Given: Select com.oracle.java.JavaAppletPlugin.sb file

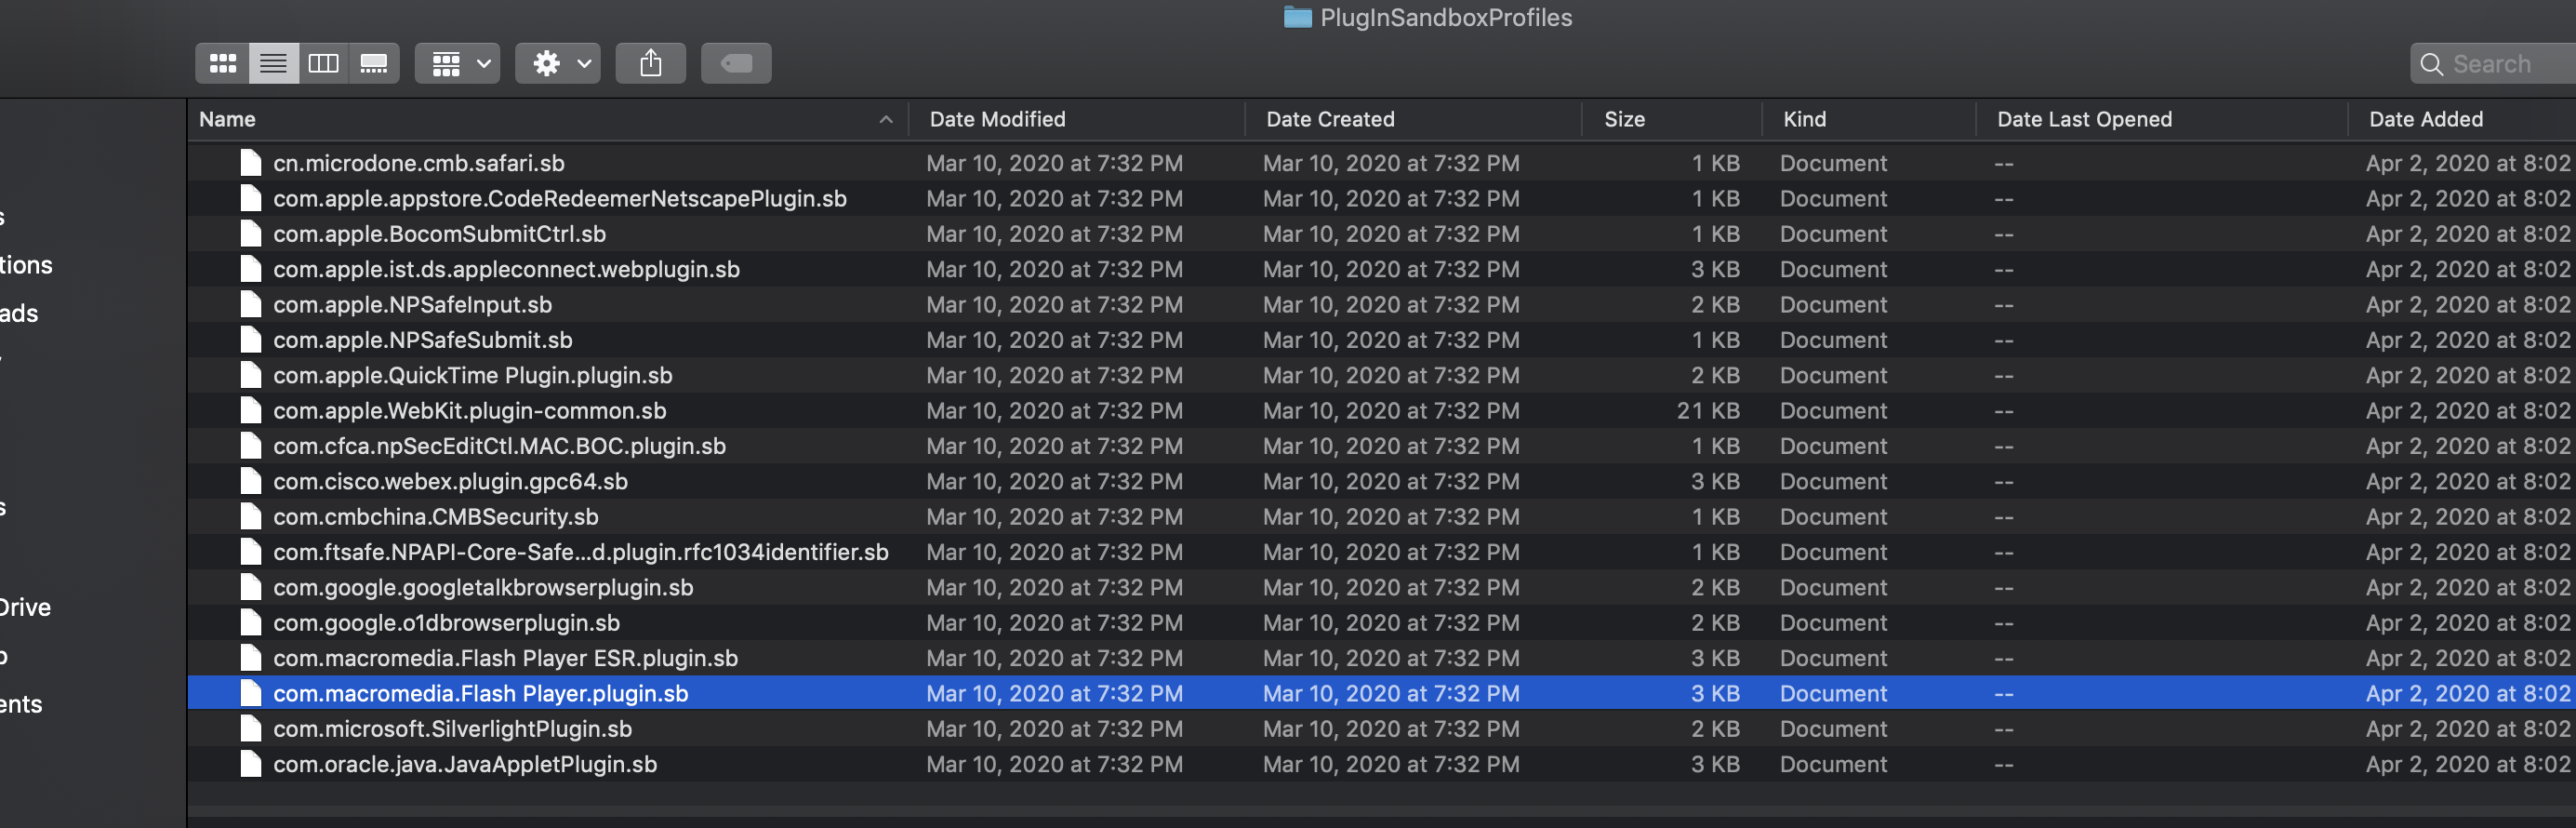Looking at the screenshot, I should click(x=1380, y=764).
